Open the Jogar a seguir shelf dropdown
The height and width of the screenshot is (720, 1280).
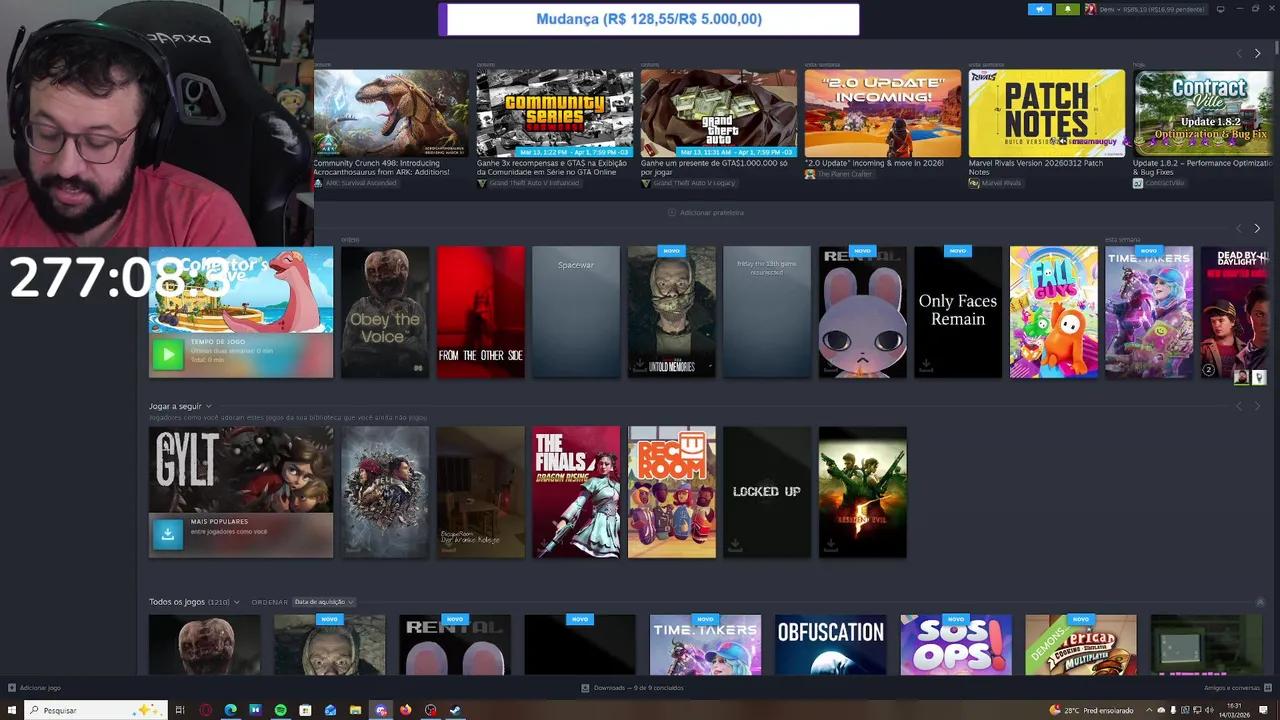tap(208, 406)
